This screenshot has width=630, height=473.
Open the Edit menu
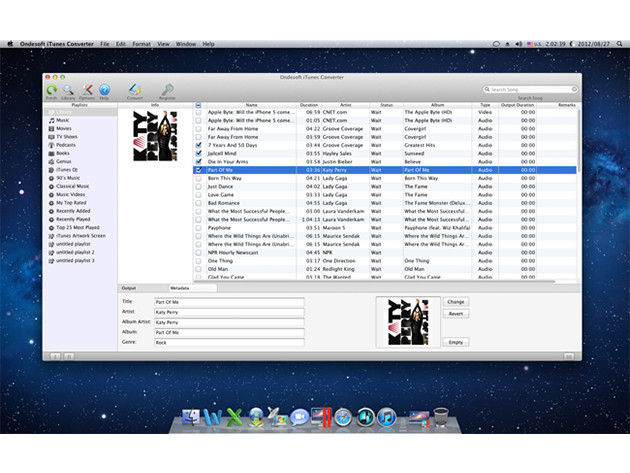[x=121, y=44]
